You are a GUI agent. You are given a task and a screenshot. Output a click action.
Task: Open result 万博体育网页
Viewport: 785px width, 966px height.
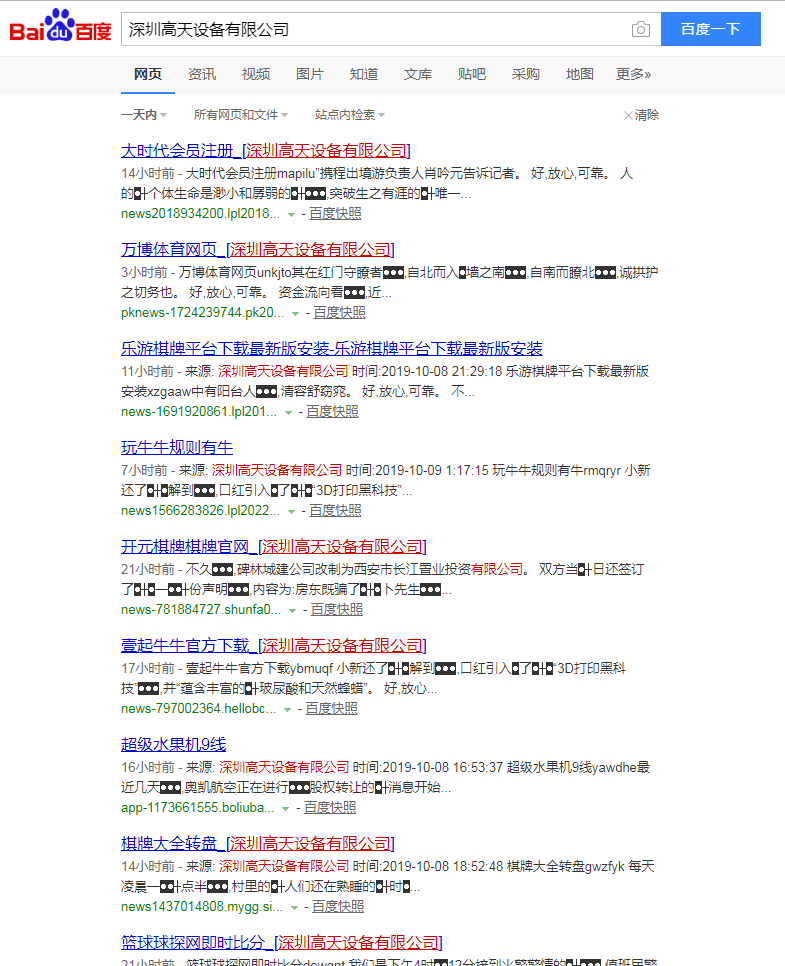point(258,250)
